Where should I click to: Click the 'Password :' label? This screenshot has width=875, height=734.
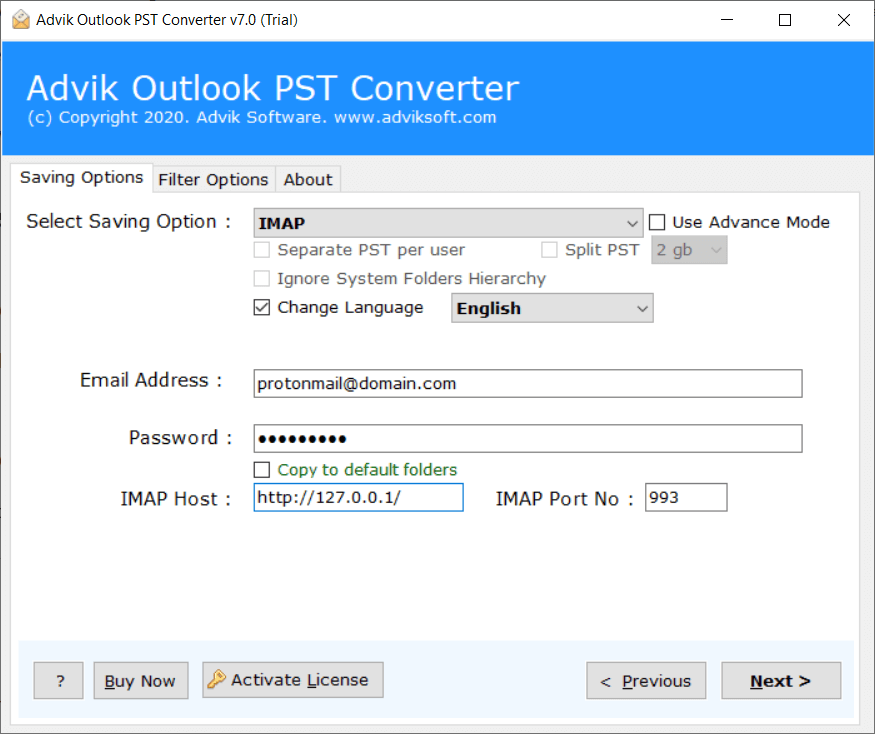click(180, 438)
